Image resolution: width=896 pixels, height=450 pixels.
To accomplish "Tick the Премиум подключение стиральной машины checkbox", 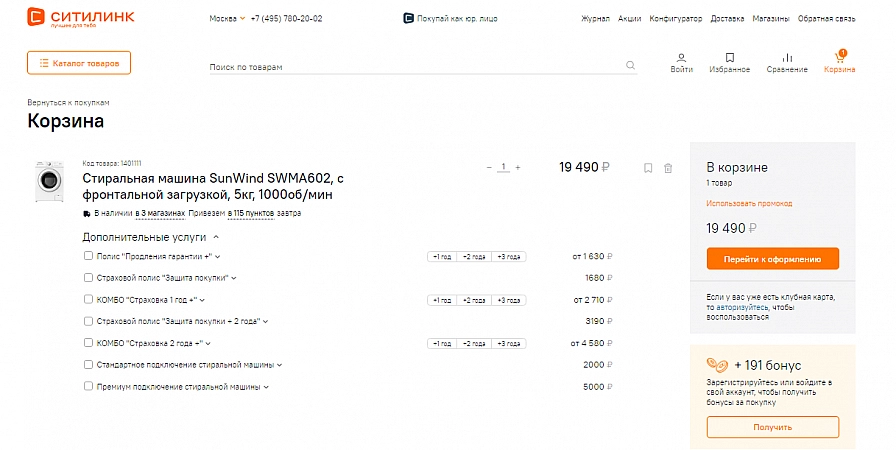I will (x=88, y=386).
